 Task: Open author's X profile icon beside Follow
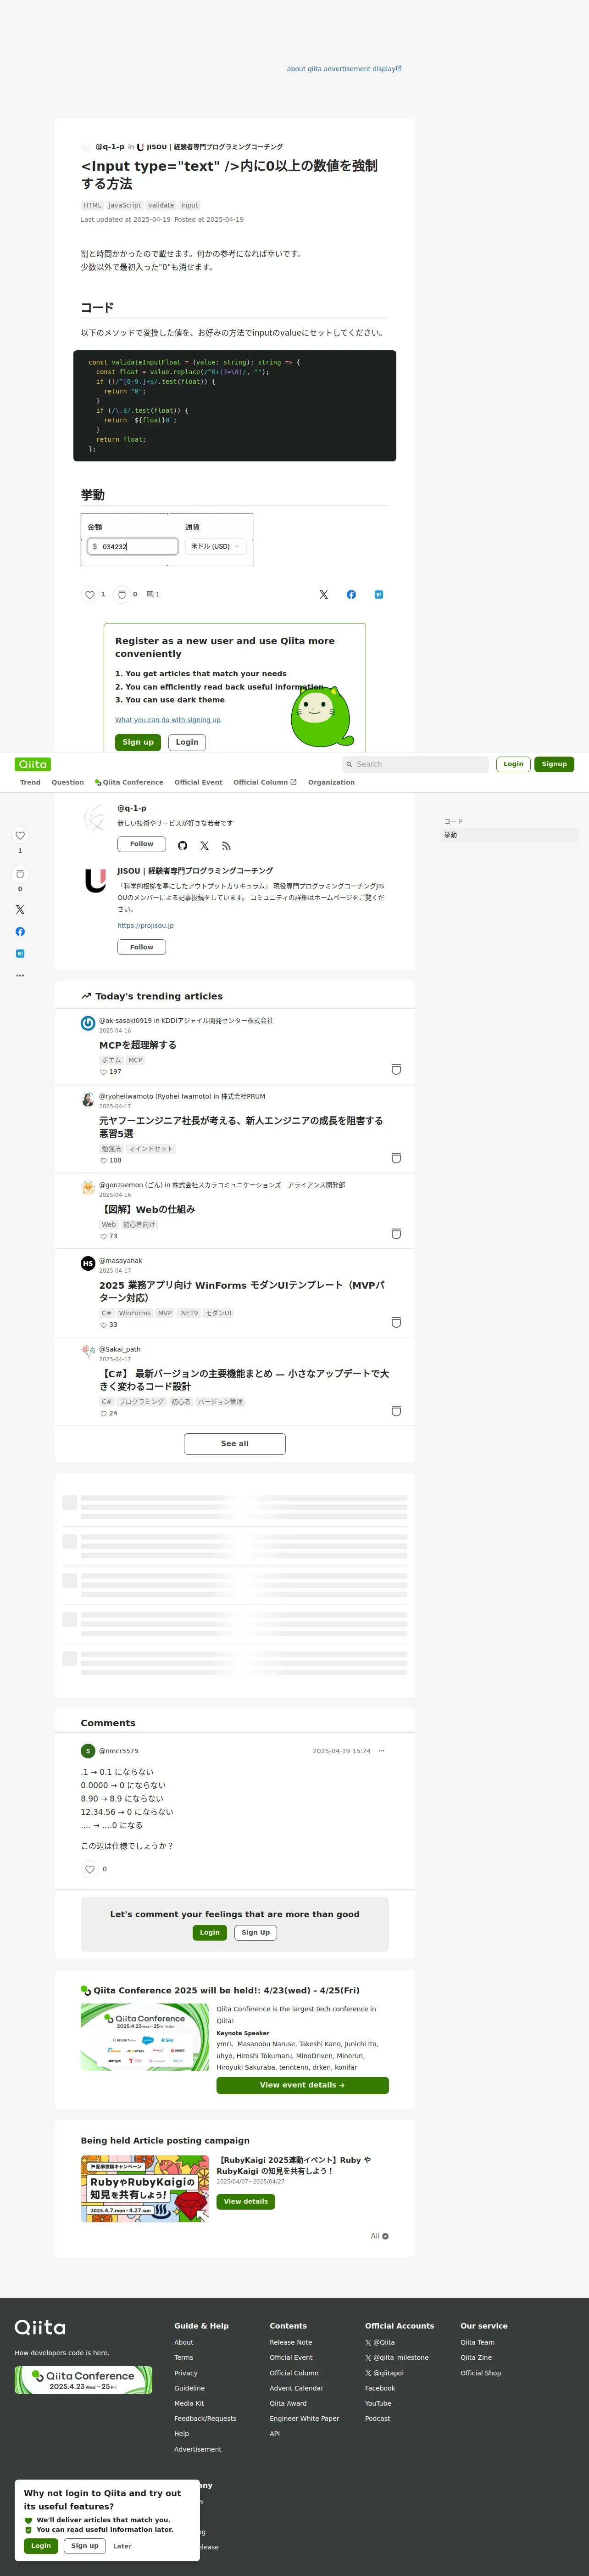pos(204,846)
